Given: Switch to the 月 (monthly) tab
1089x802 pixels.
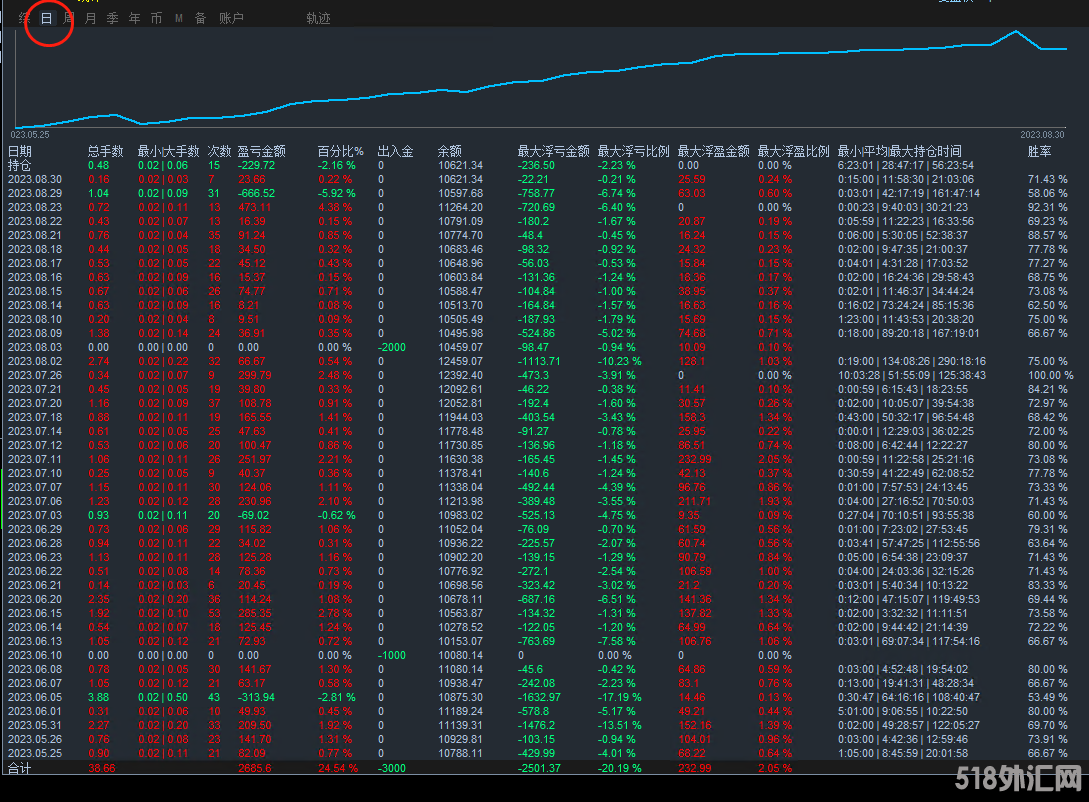Looking at the screenshot, I should (91, 18).
